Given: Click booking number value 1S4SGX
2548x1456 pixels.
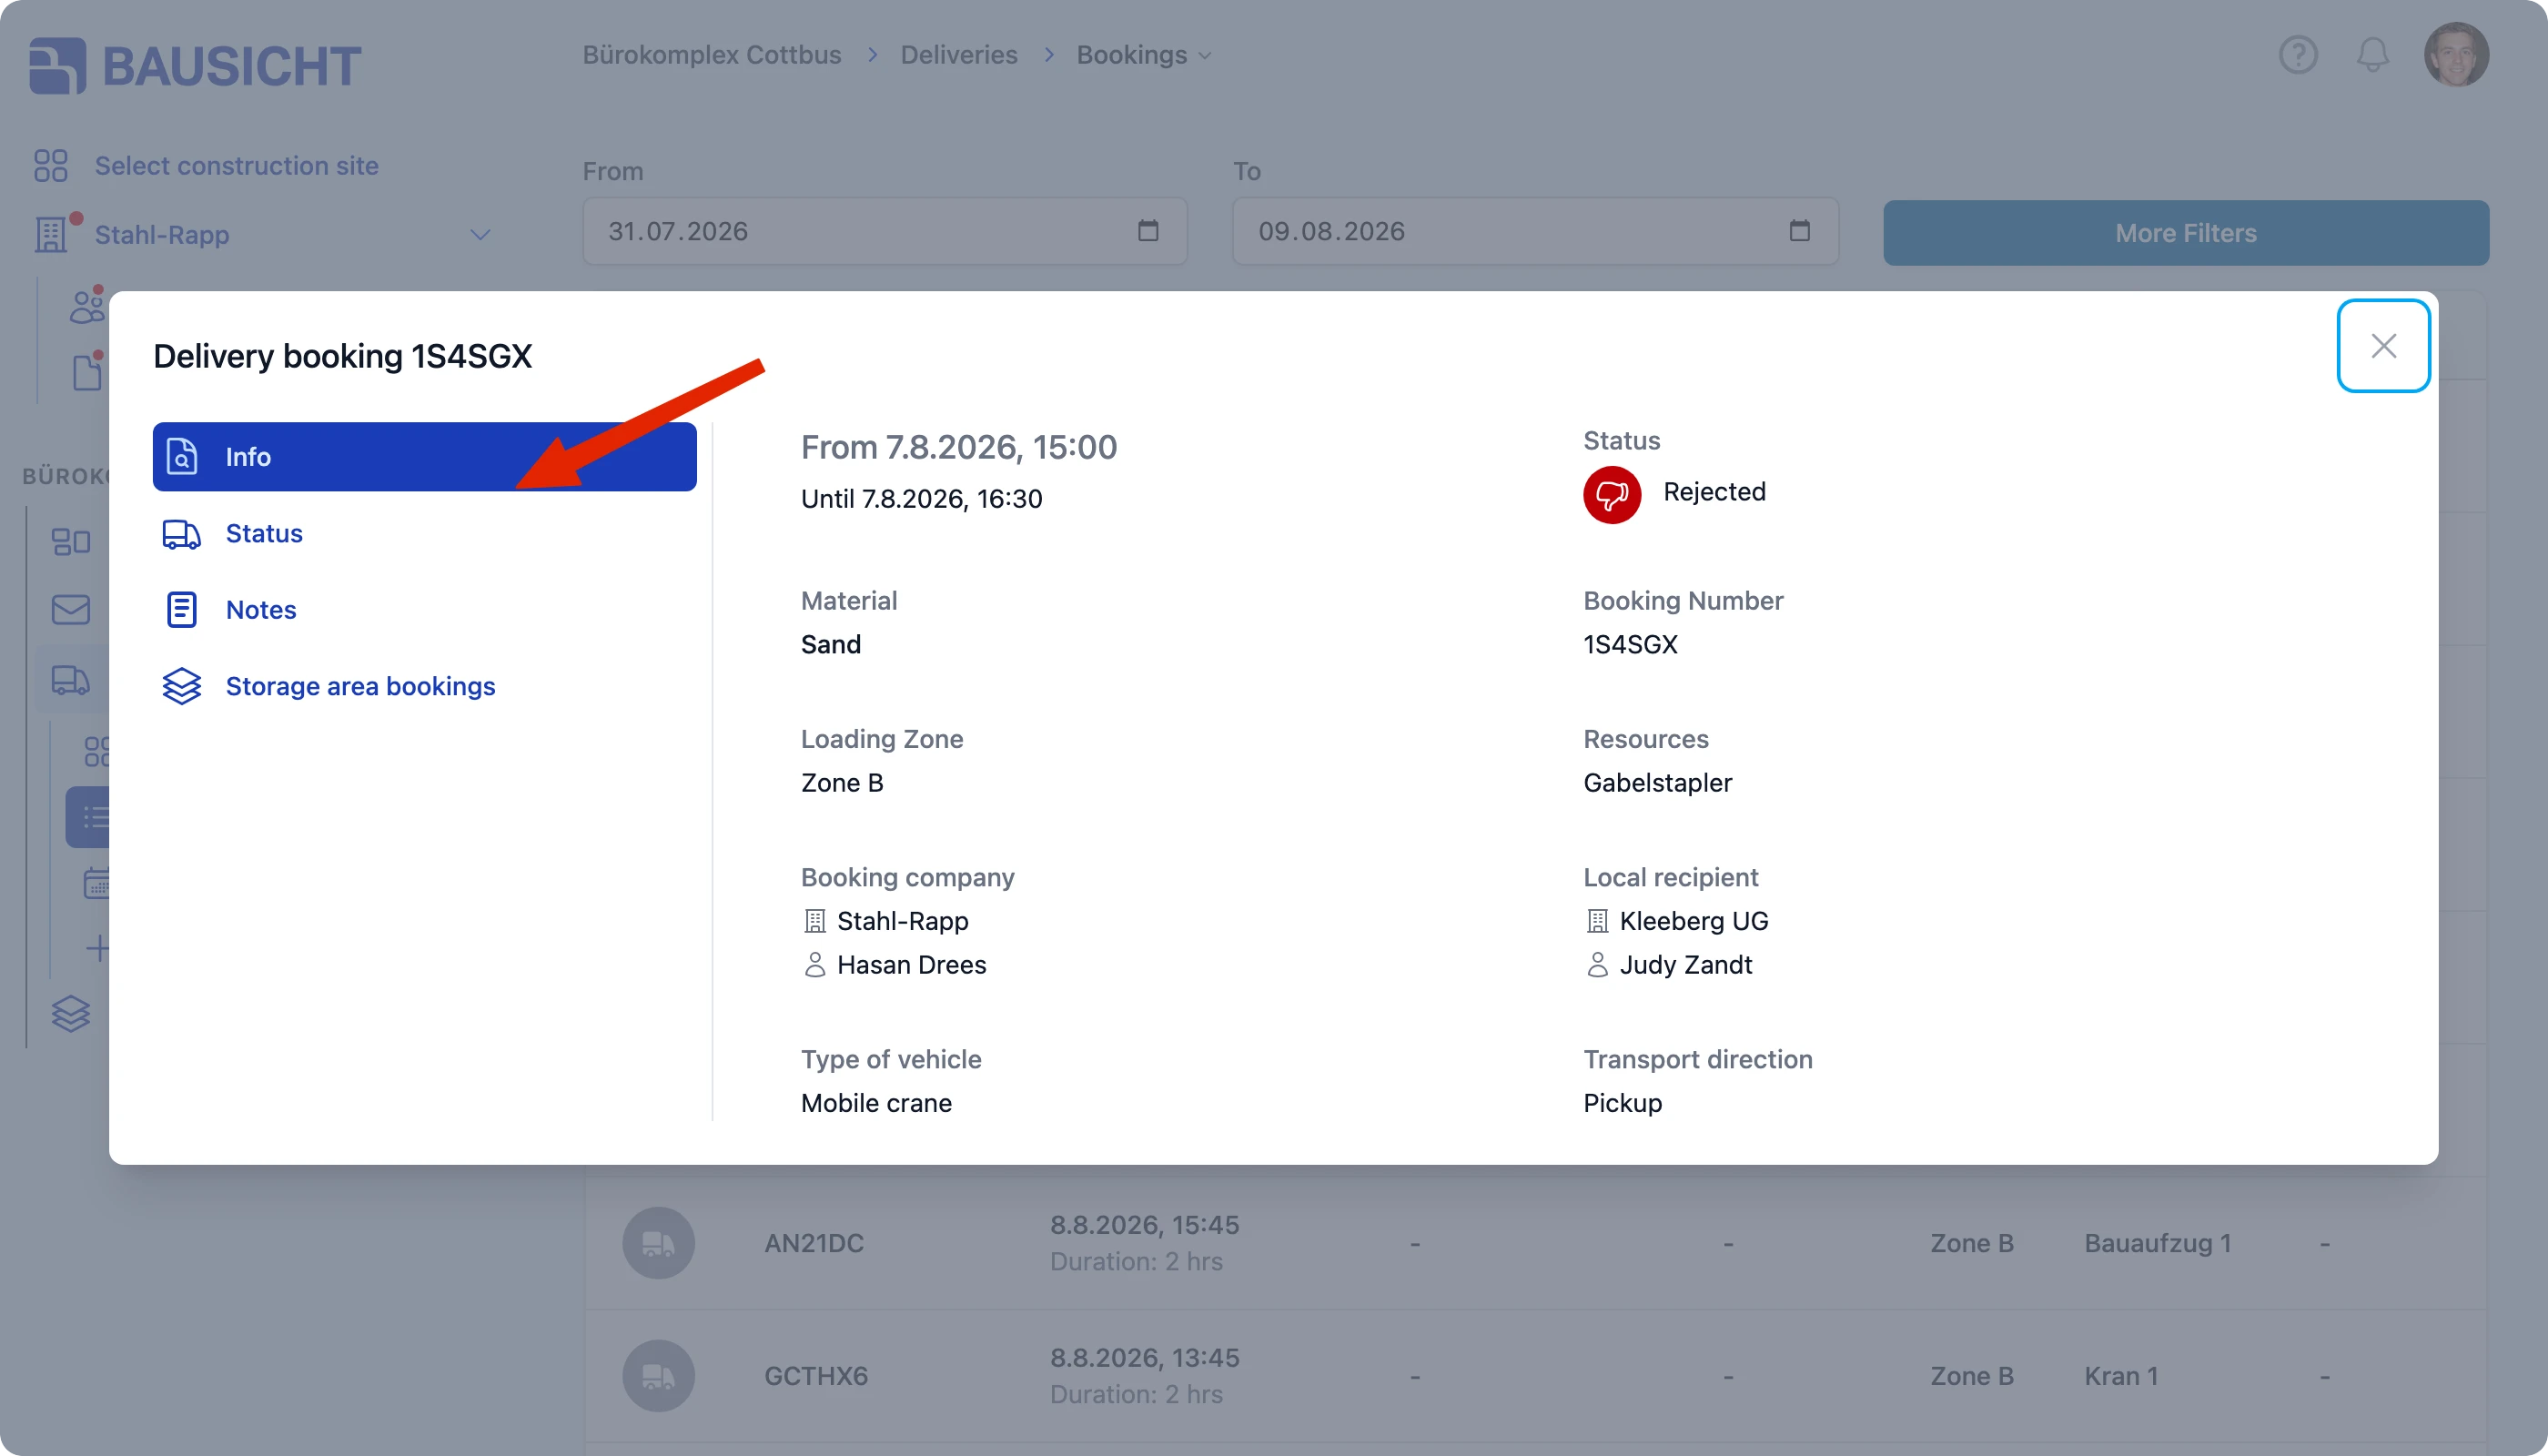Looking at the screenshot, I should tap(1630, 644).
